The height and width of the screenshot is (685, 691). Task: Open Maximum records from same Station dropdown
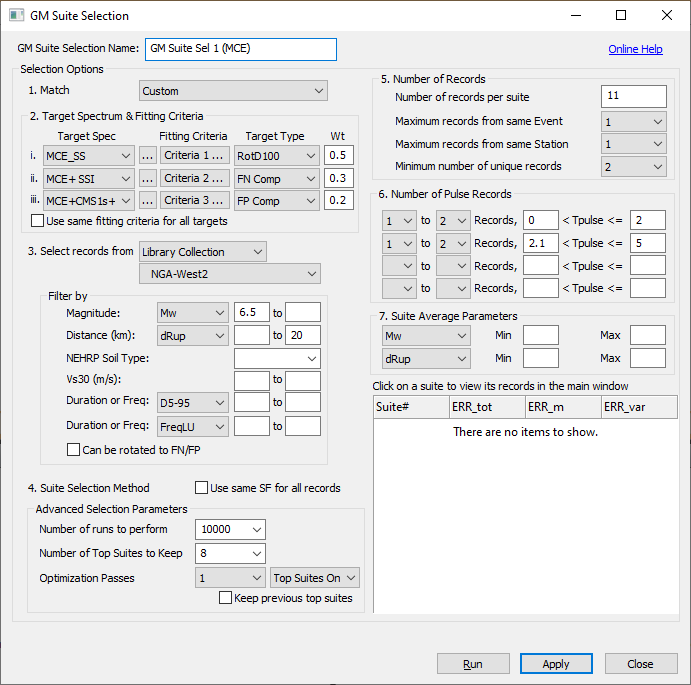[634, 144]
